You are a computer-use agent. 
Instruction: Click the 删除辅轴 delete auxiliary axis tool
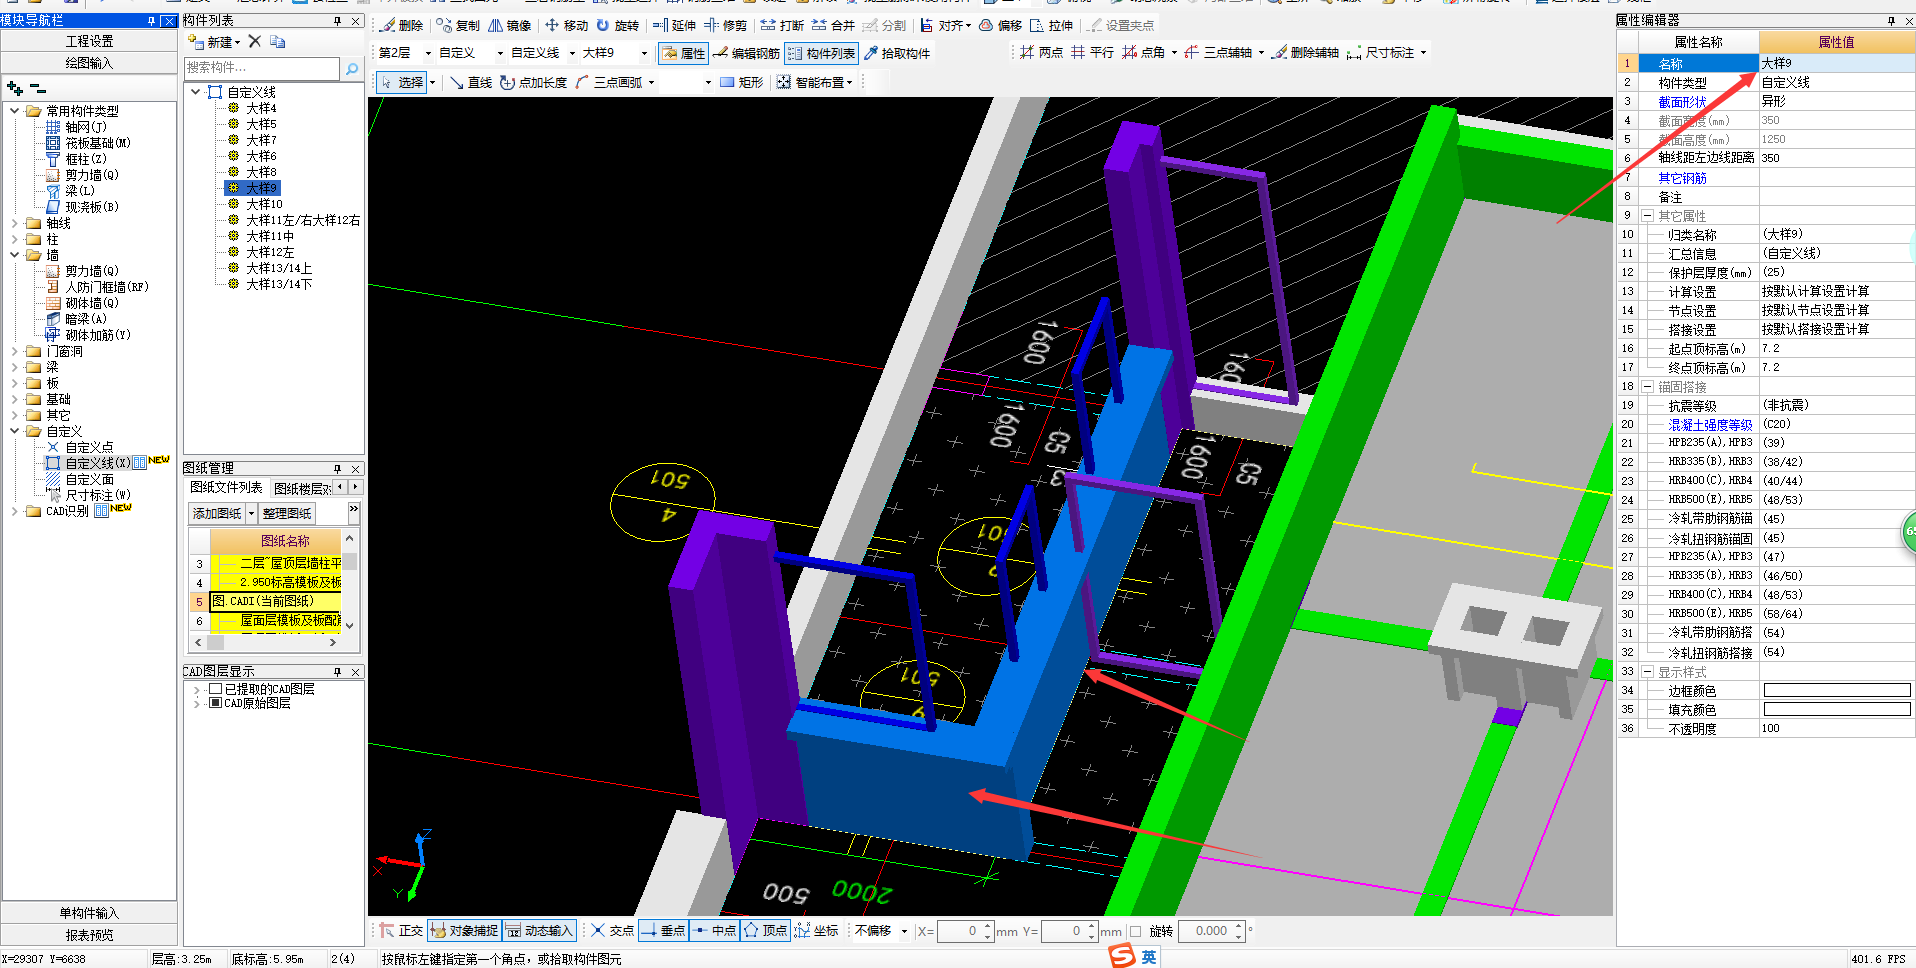[x=1305, y=52]
